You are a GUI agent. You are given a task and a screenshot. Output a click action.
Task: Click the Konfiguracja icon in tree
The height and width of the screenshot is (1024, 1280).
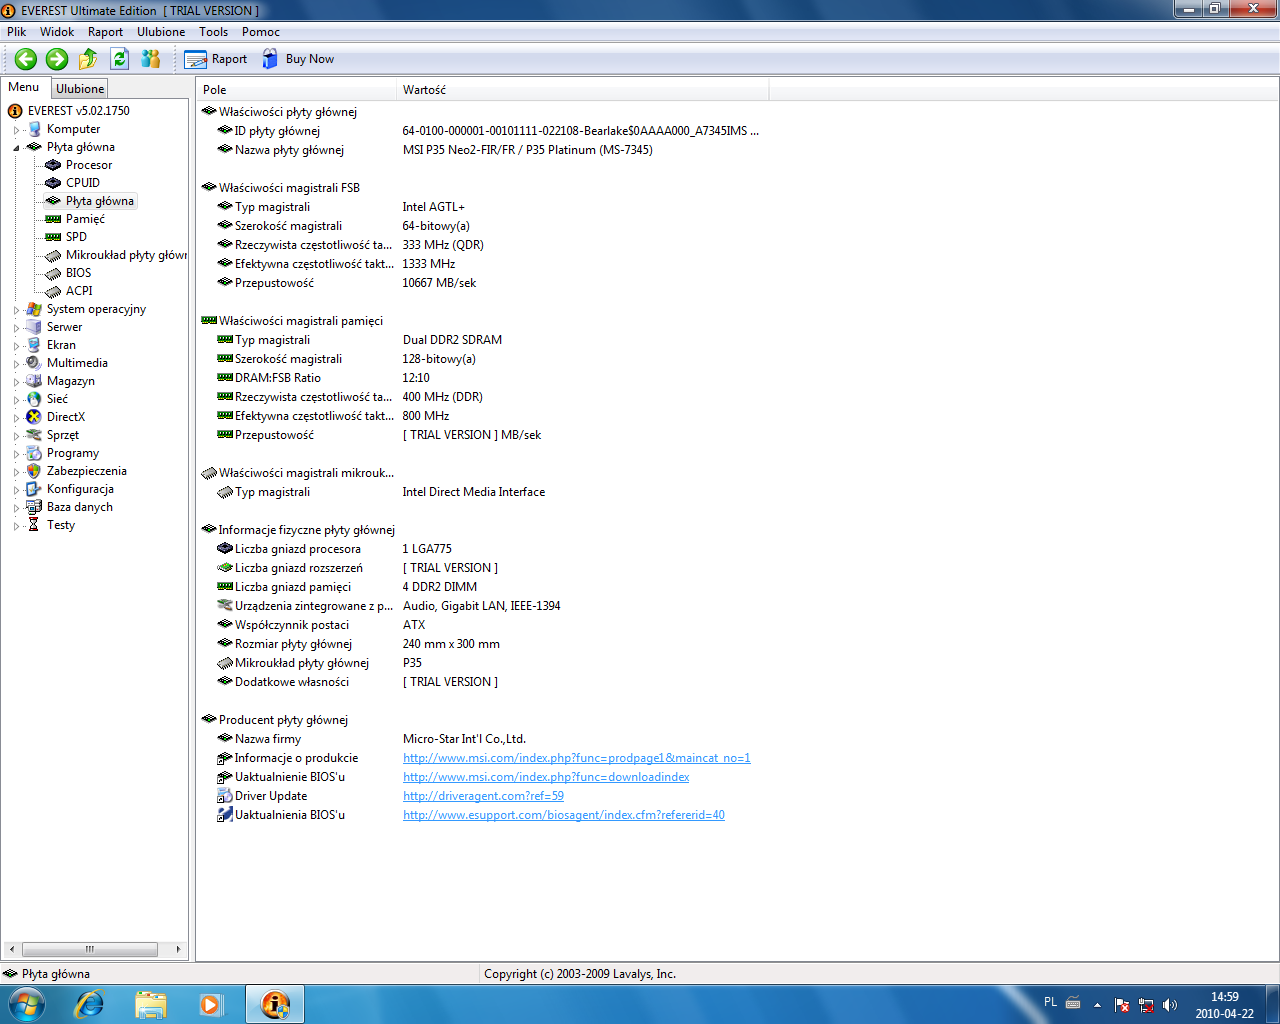pyautogui.click(x=34, y=489)
